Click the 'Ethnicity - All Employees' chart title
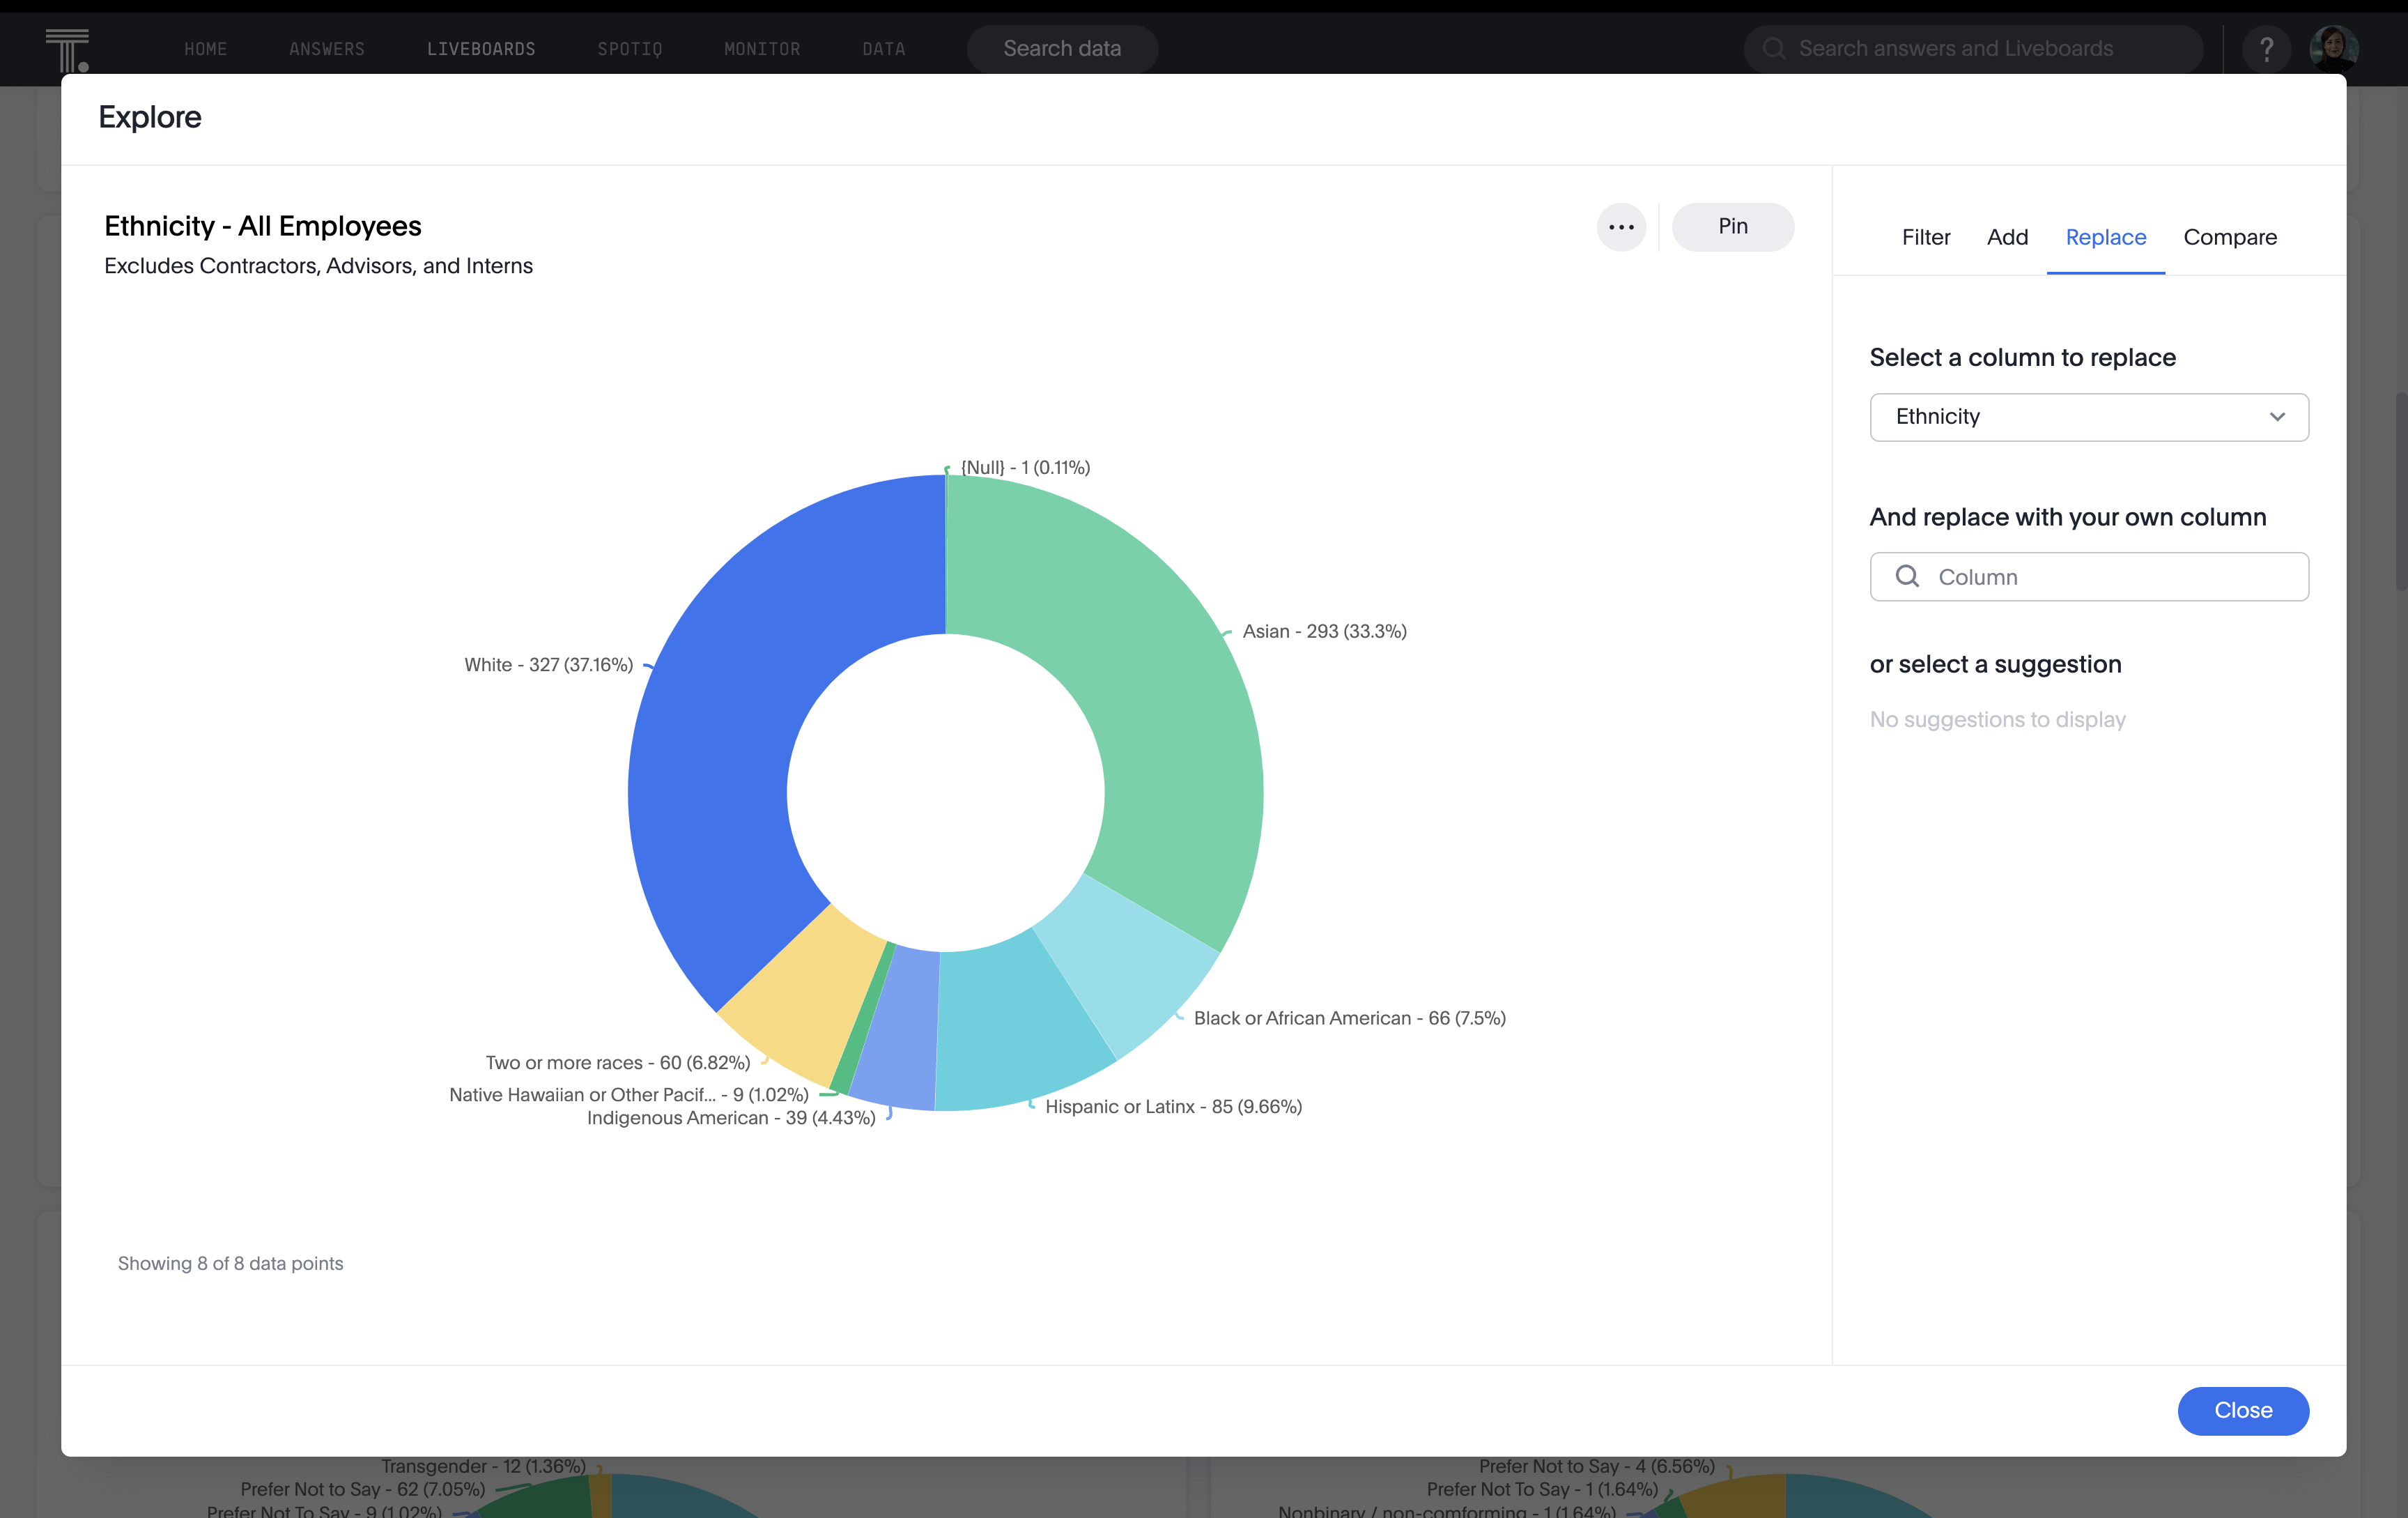 tap(263, 226)
